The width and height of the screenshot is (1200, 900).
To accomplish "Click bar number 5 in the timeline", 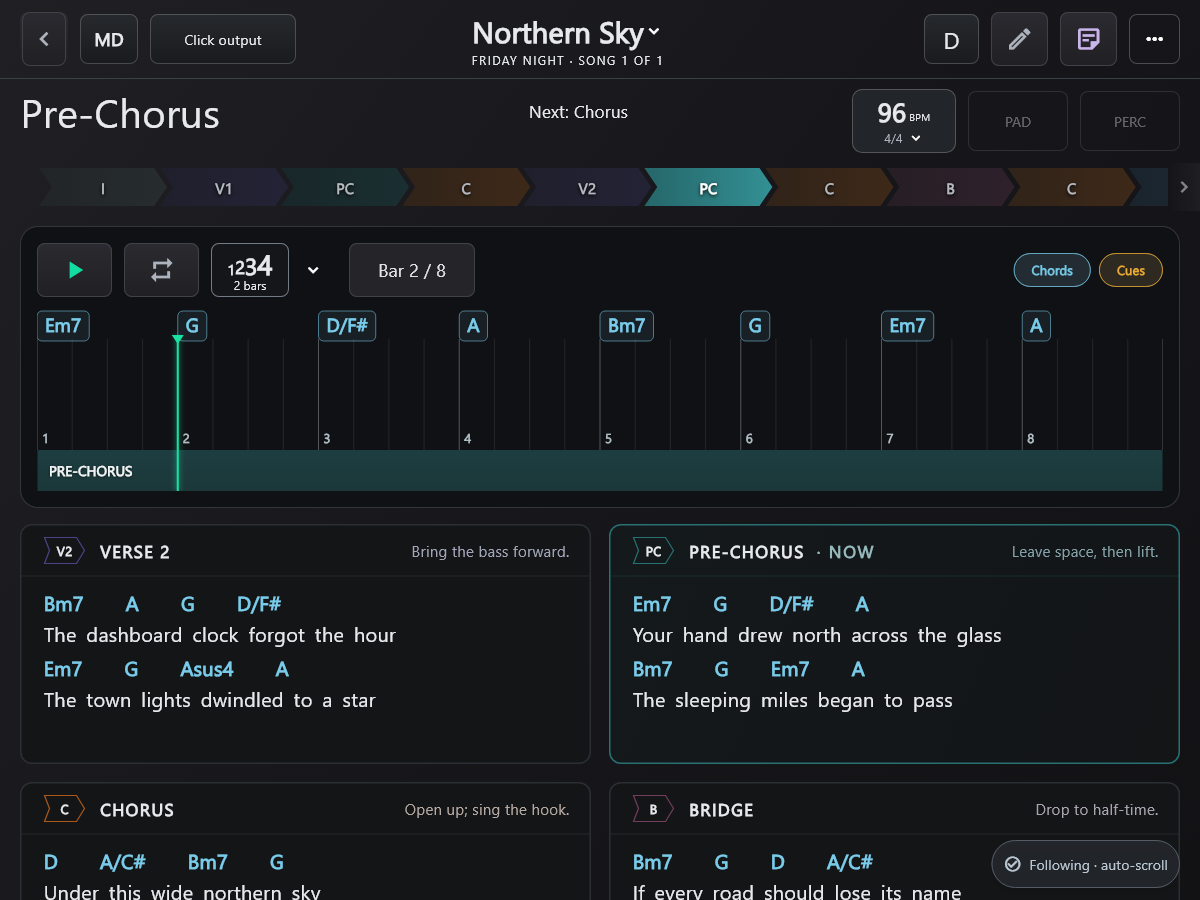I will pyautogui.click(x=608, y=438).
